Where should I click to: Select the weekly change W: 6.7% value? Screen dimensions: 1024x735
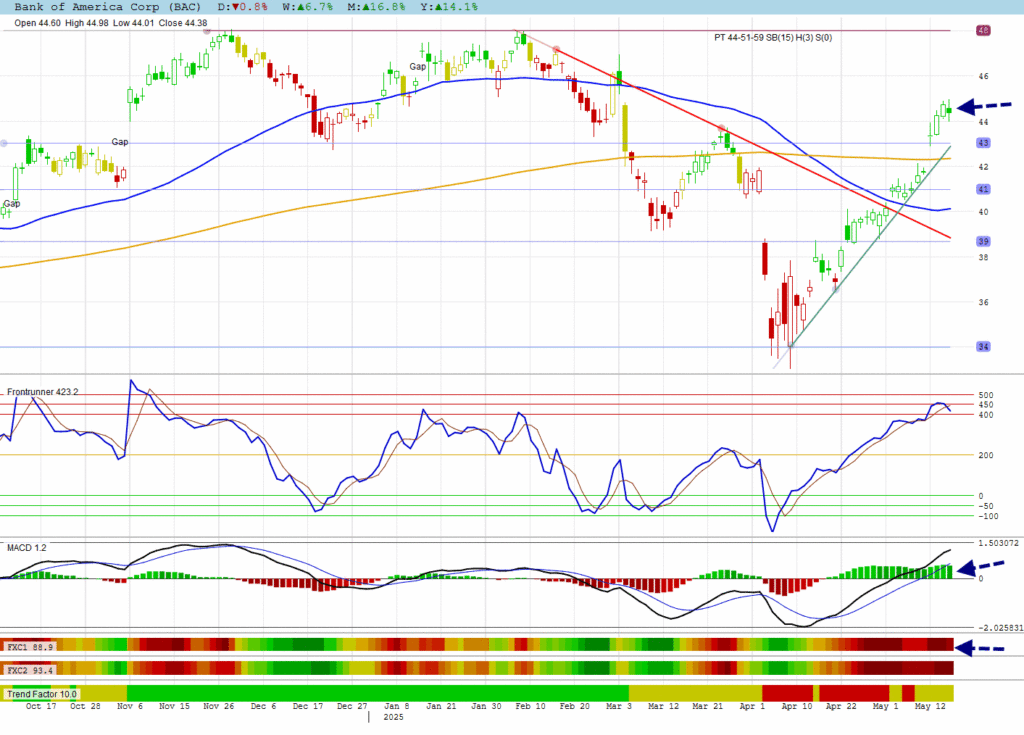(308, 7)
